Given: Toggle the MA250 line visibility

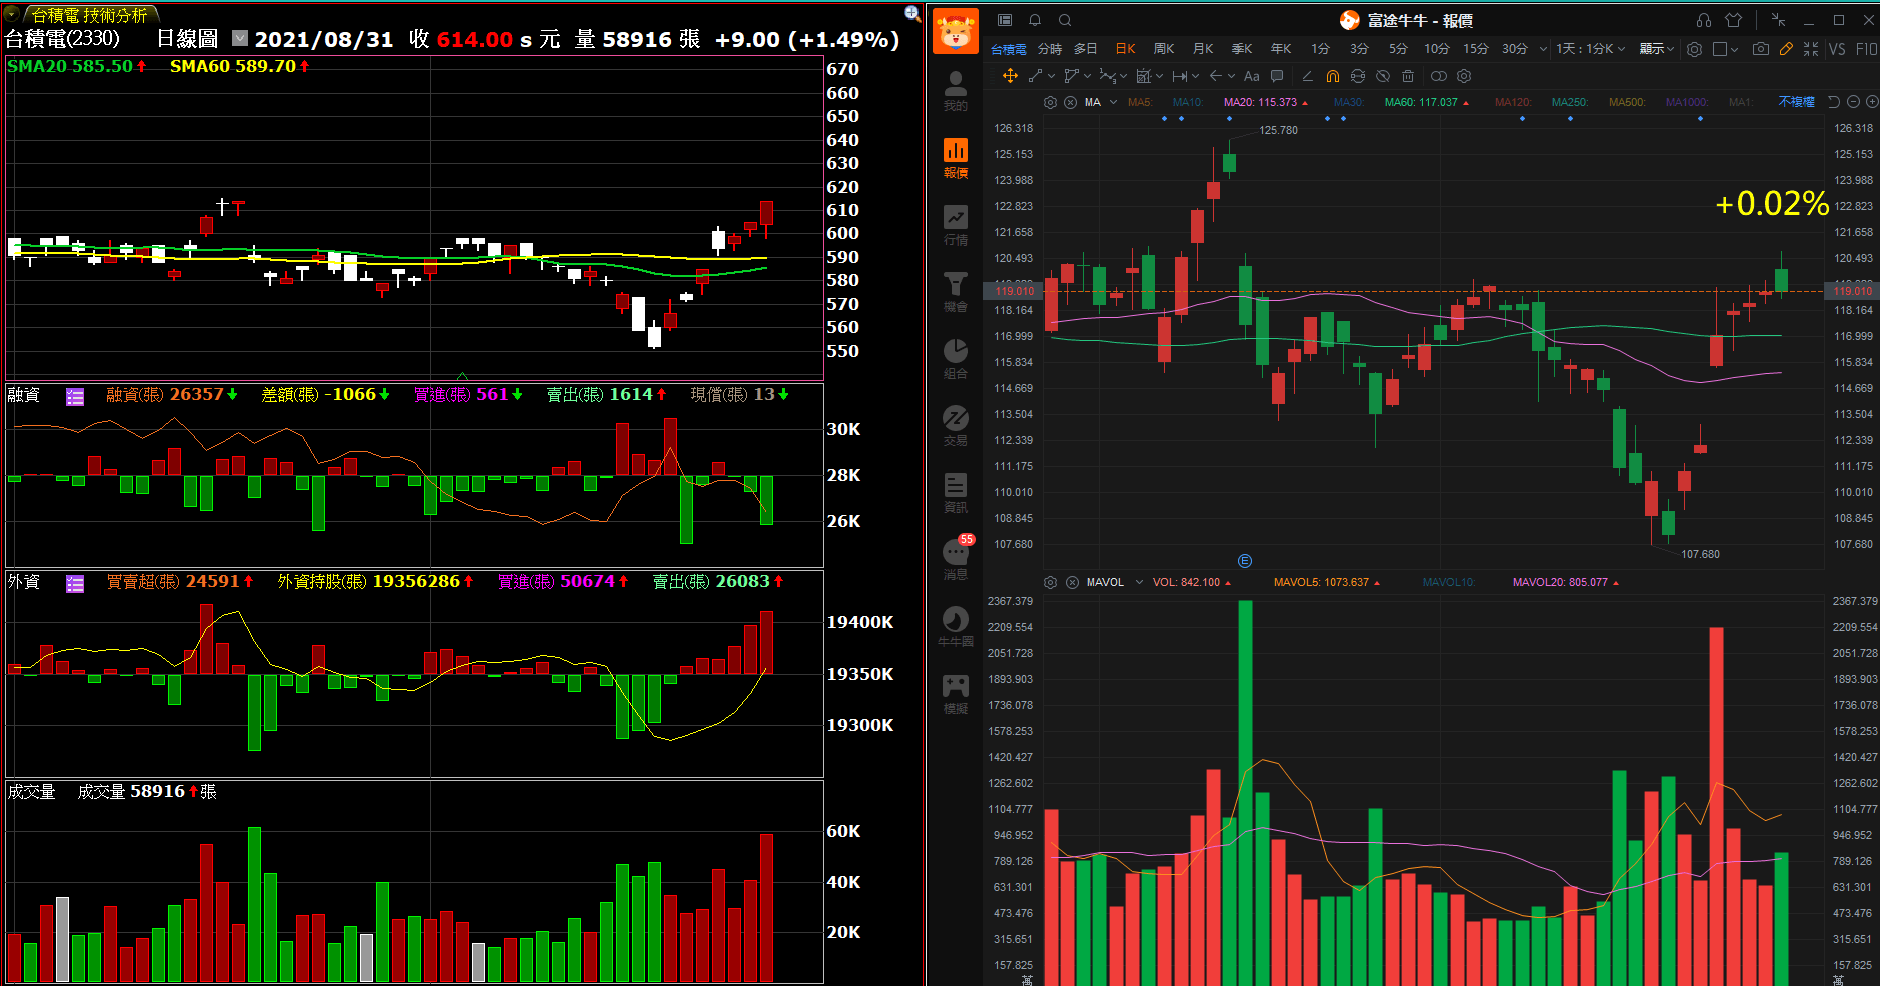Looking at the screenshot, I should (1570, 102).
